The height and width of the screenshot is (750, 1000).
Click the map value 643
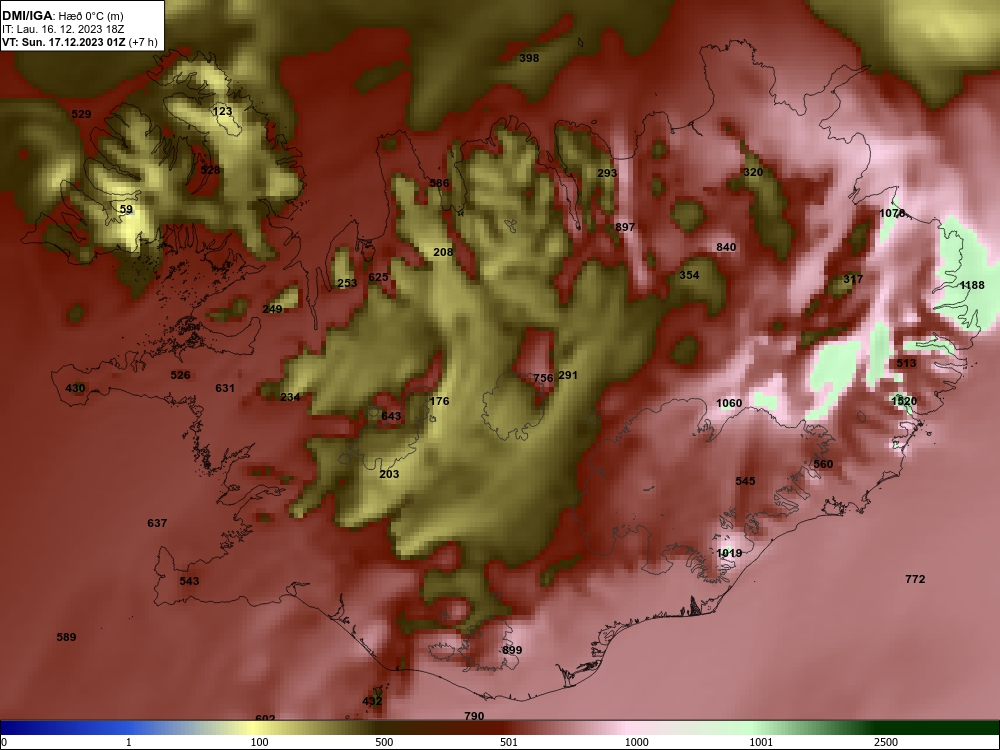[391, 416]
